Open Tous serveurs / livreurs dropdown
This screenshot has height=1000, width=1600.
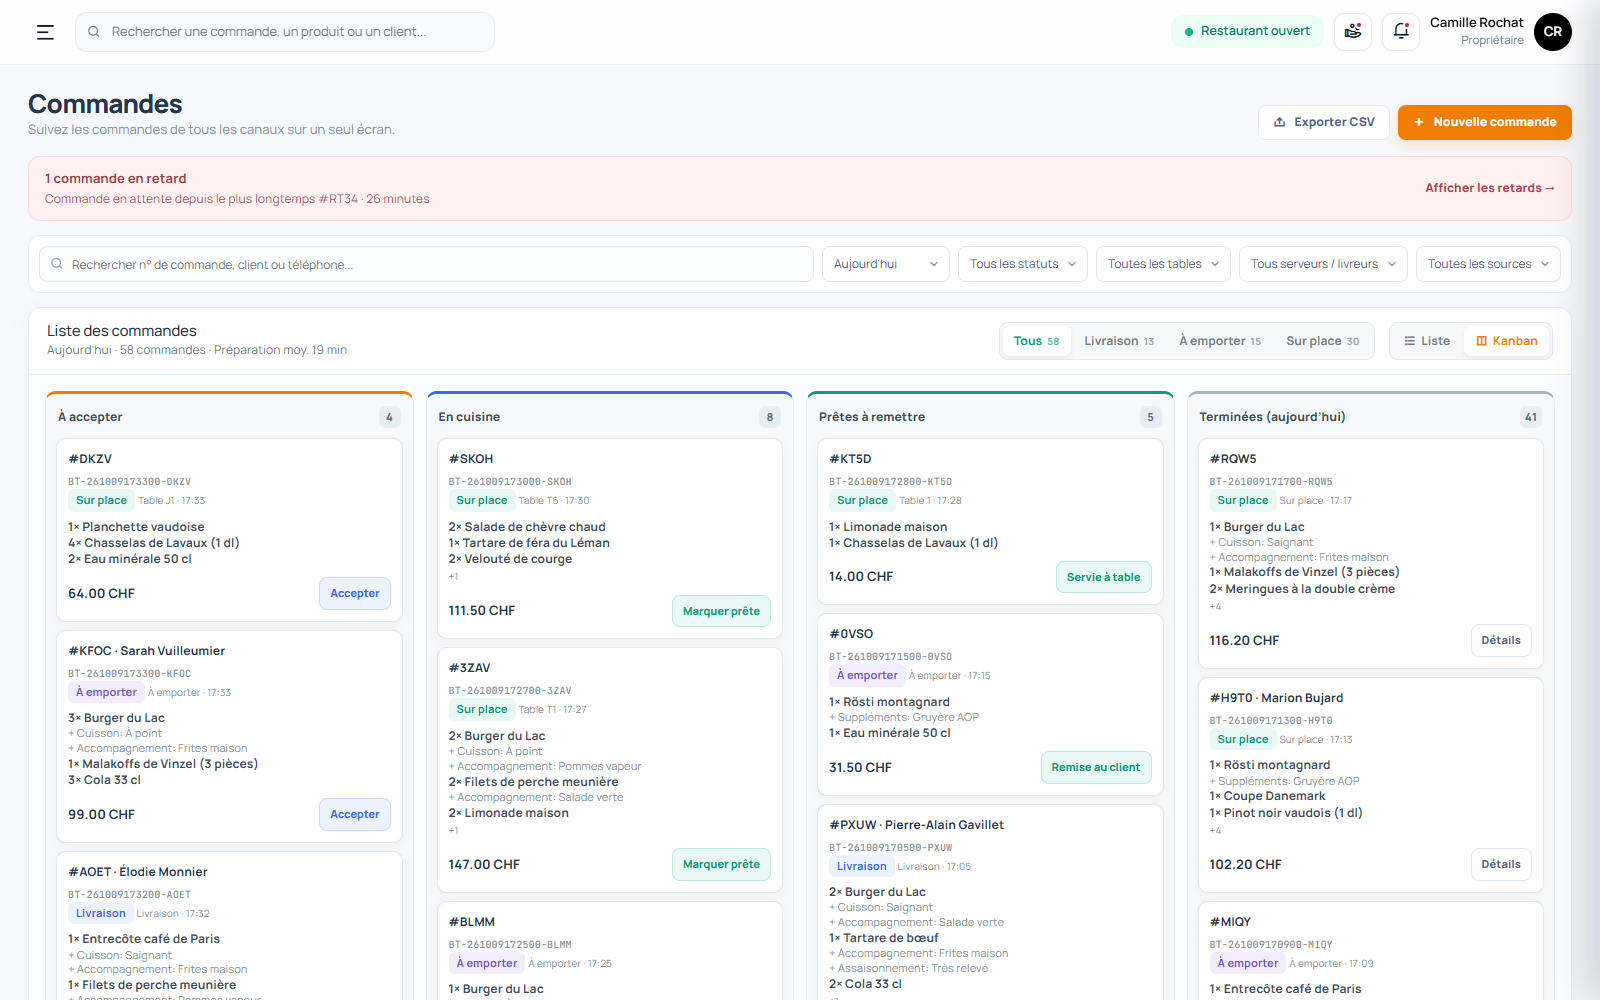pyautogui.click(x=1323, y=264)
